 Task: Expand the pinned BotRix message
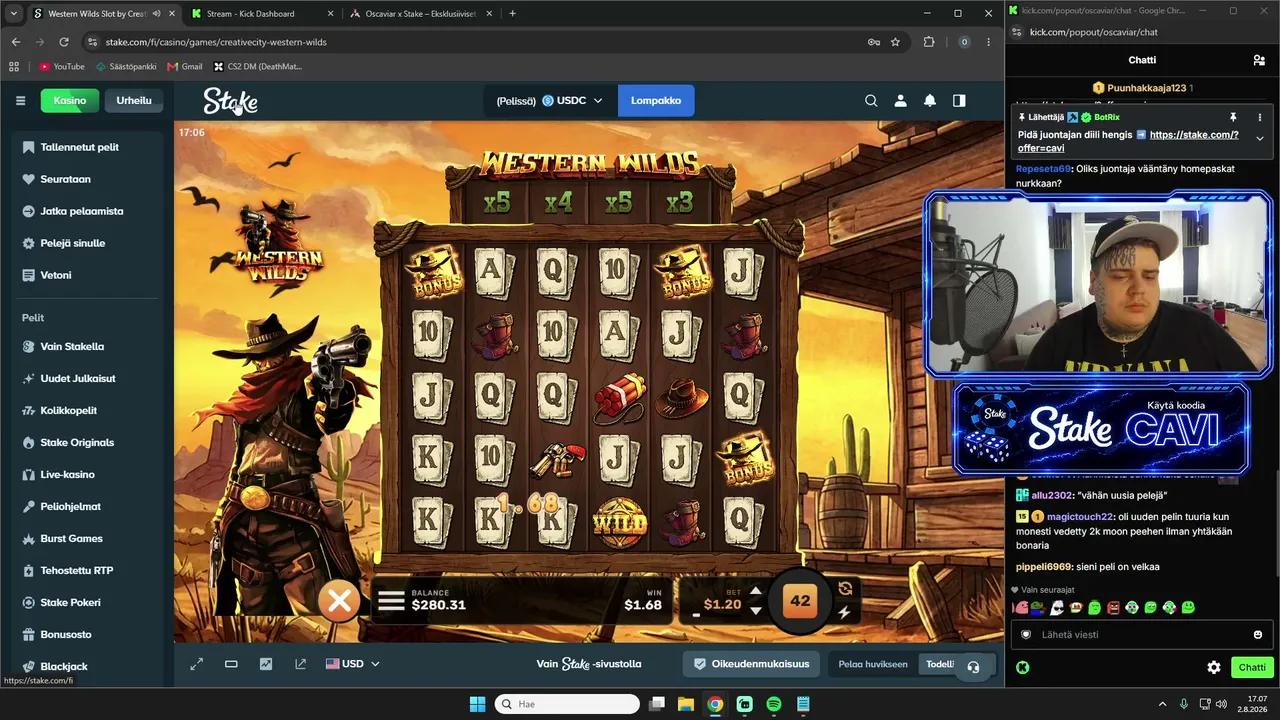tap(1259, 138)
